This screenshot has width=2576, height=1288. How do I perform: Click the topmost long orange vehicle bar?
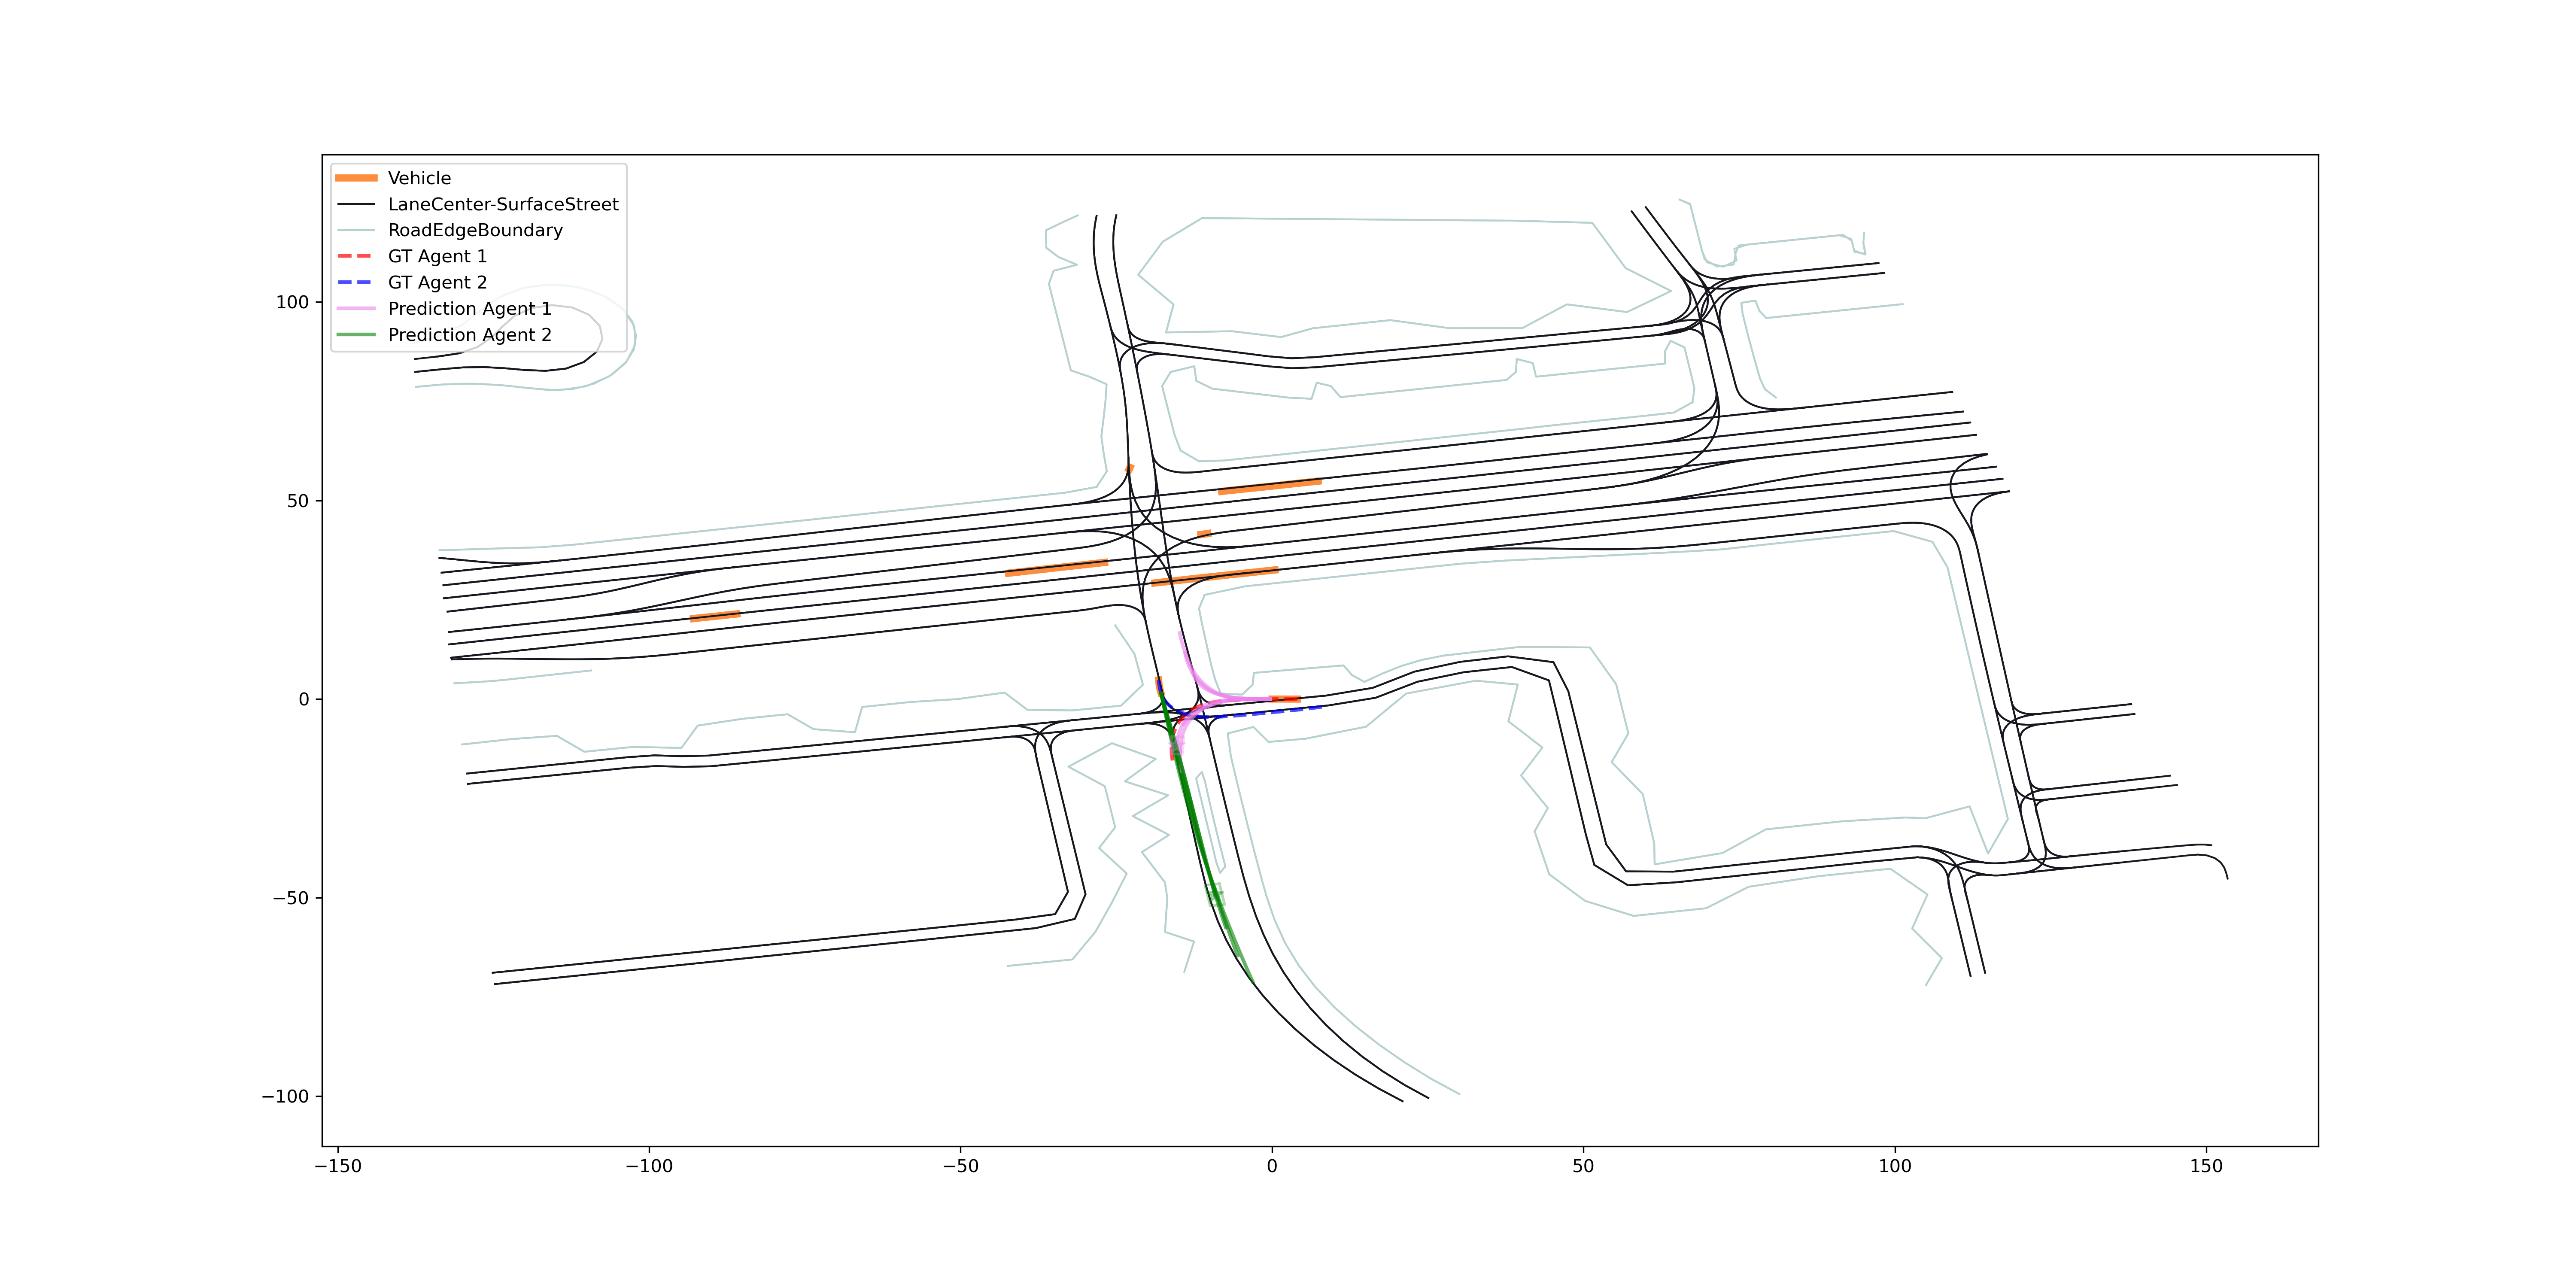point(1270,487)
